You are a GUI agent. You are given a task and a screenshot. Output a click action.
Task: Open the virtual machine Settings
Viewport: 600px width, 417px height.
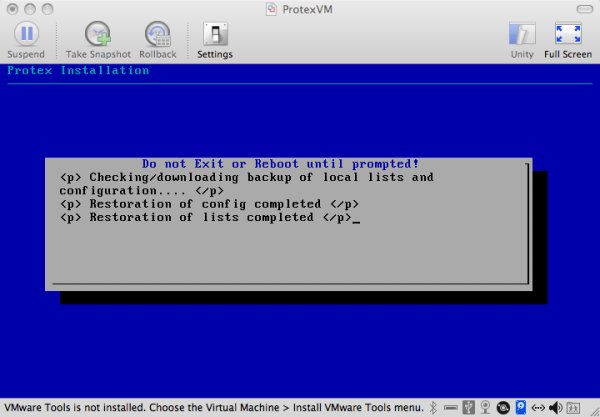[215, 39]
